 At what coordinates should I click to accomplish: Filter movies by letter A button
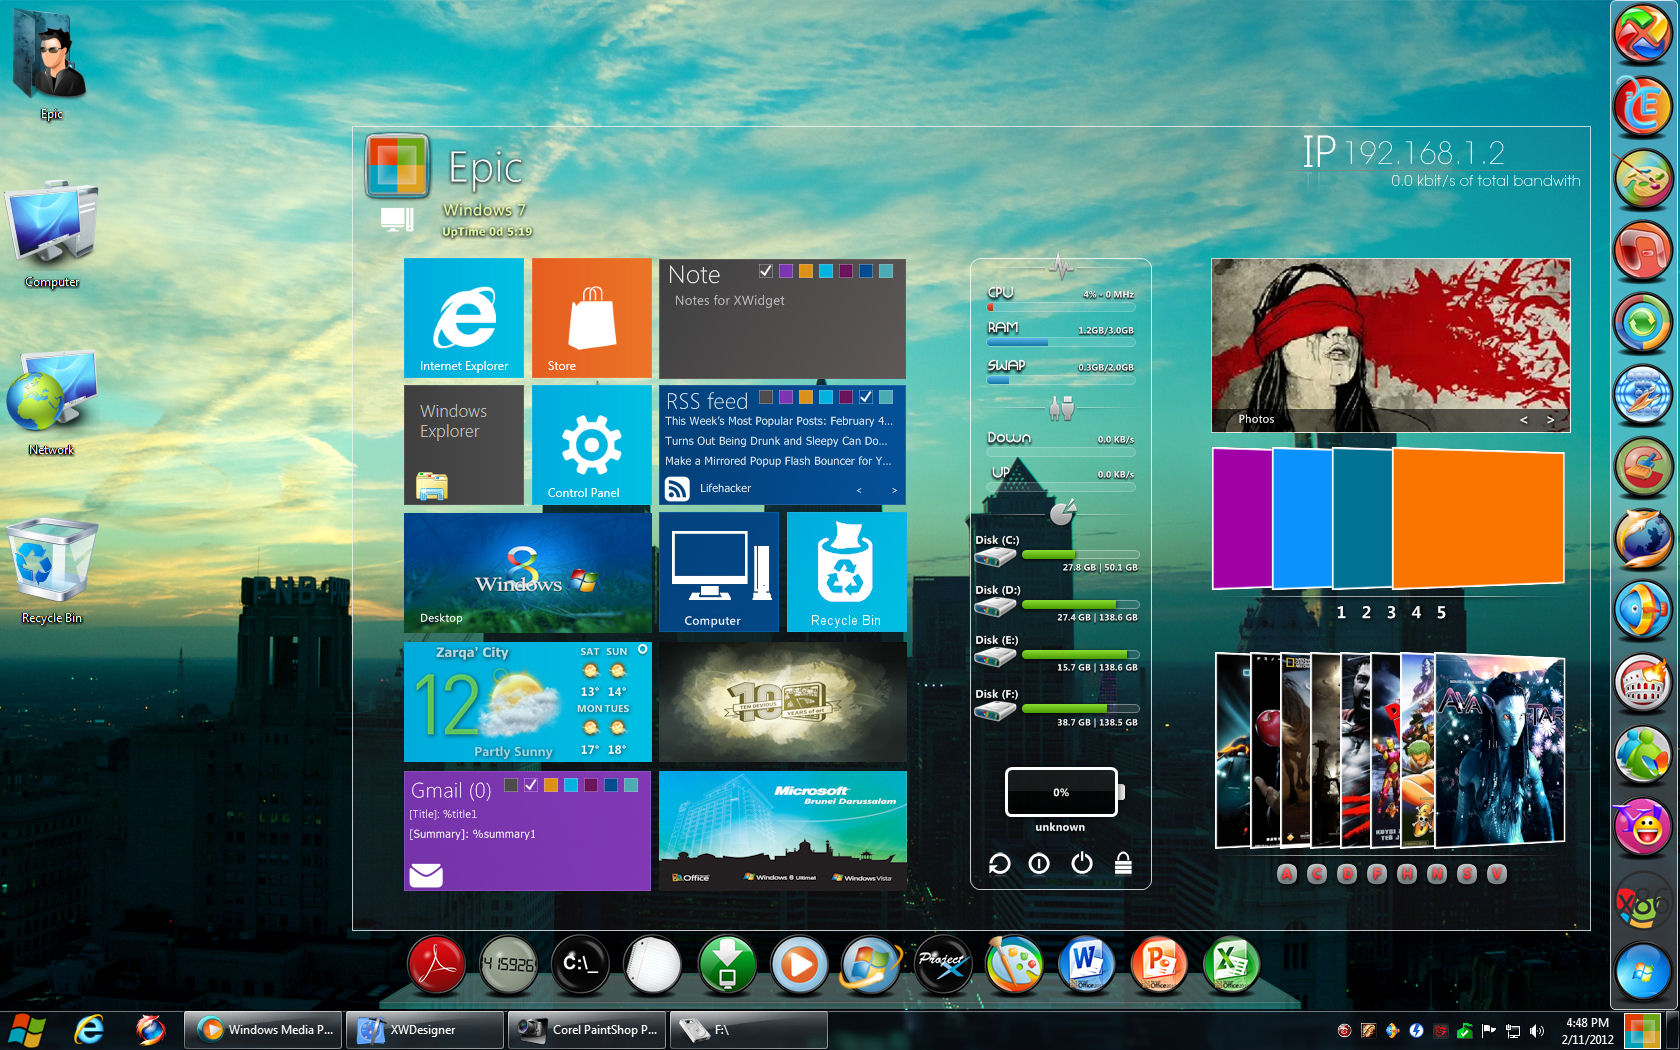point(1287,874)
